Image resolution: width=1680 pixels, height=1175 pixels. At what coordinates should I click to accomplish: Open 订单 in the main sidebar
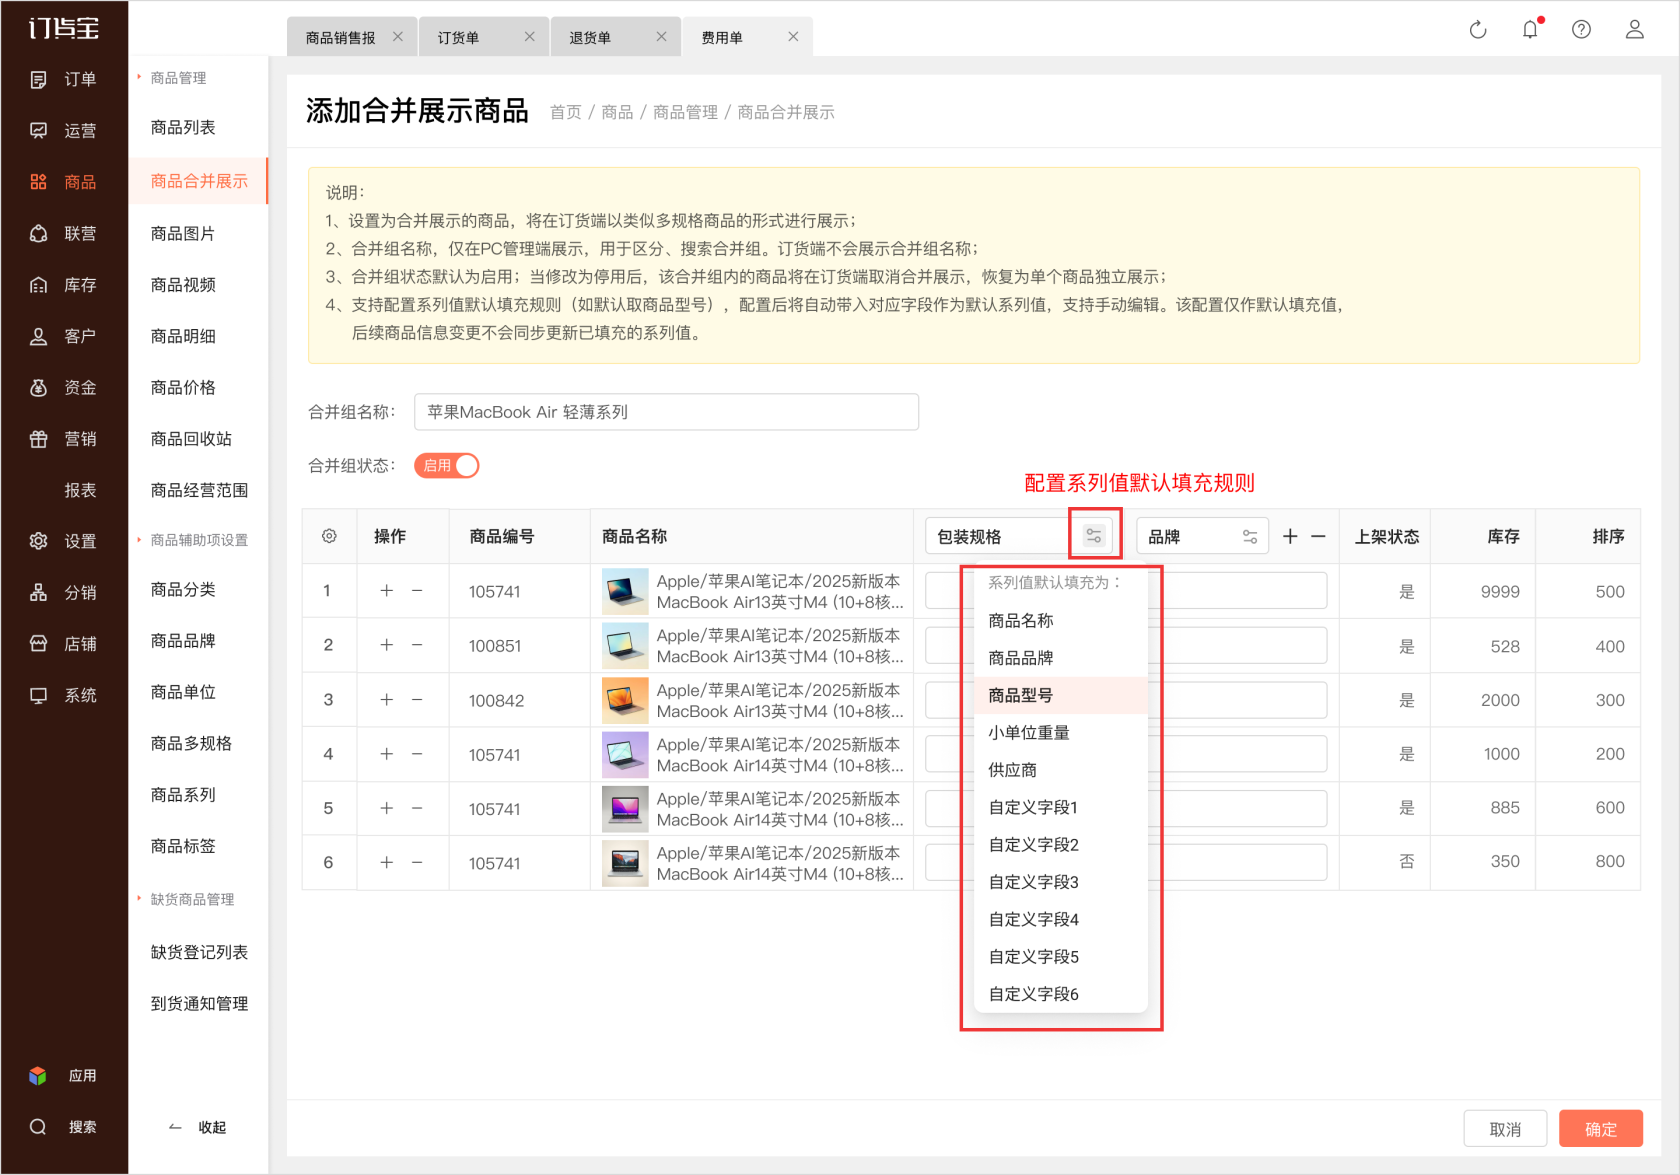(64, 79)
